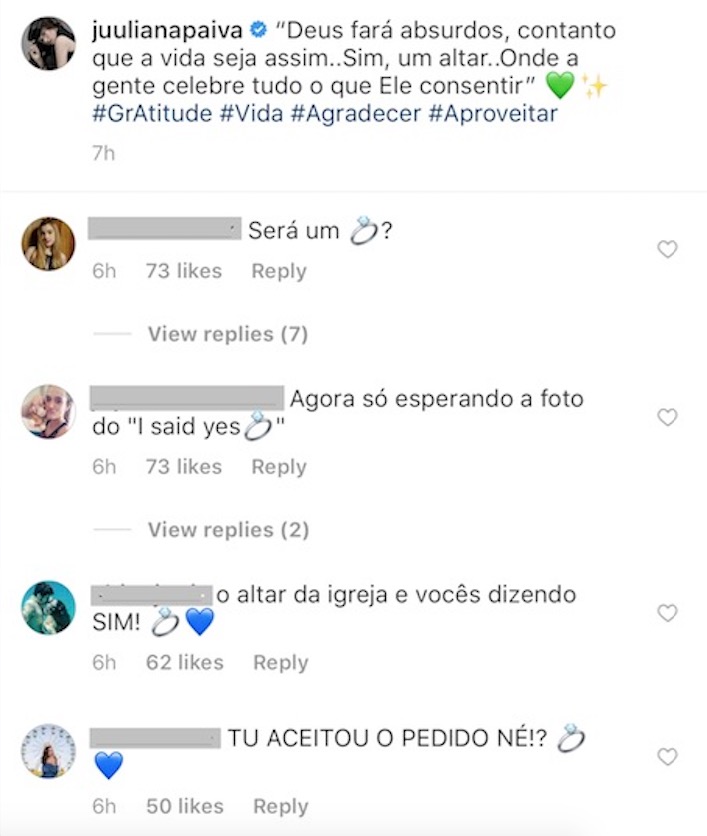Open the underwater couple avatar
This screenshot has width=707, height=836.
(49, 608)
